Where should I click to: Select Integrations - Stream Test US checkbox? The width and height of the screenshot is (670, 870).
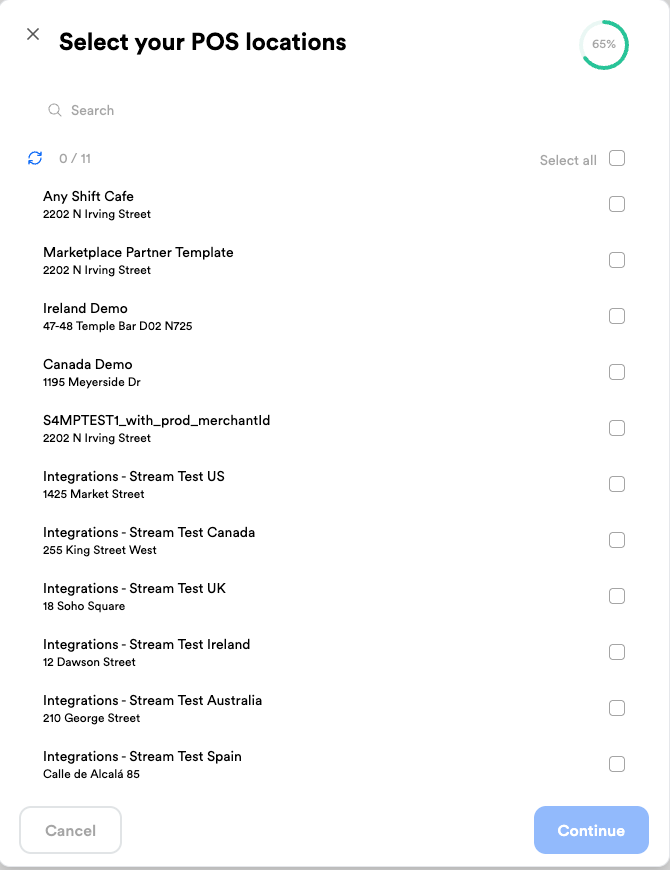pos(617,484)
